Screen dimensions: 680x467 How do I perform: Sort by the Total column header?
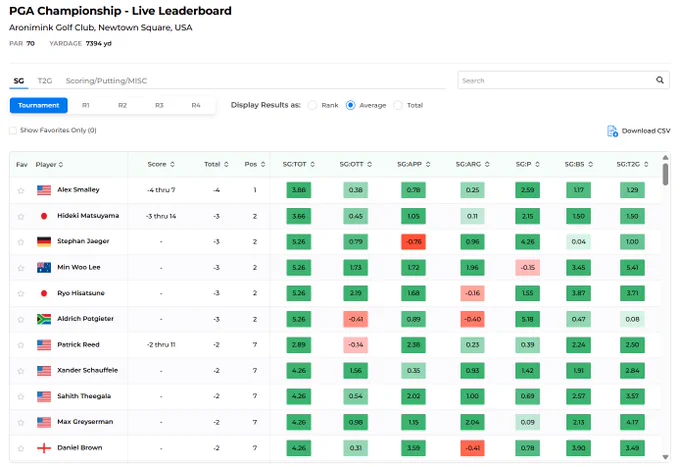[216, 164]
